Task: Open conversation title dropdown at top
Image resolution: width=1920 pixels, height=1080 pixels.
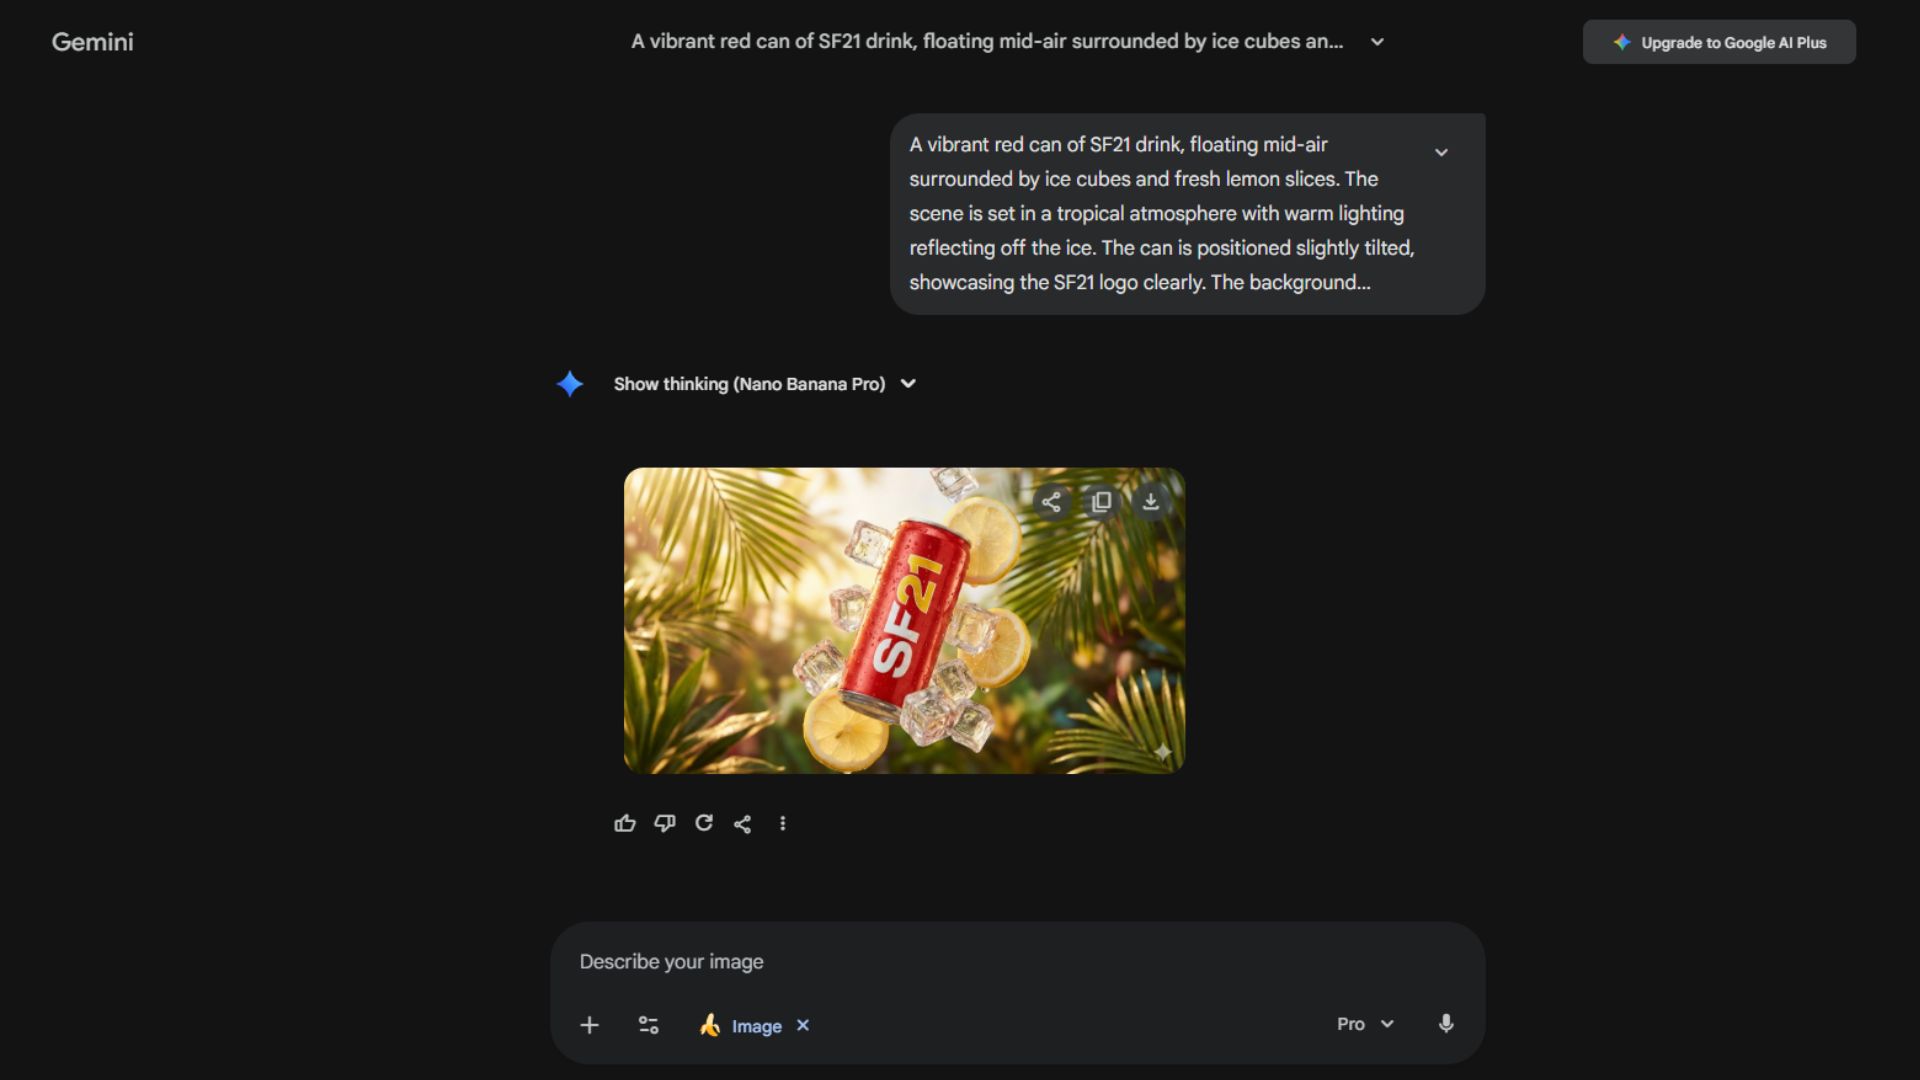Action: [x=1377, y=42]
